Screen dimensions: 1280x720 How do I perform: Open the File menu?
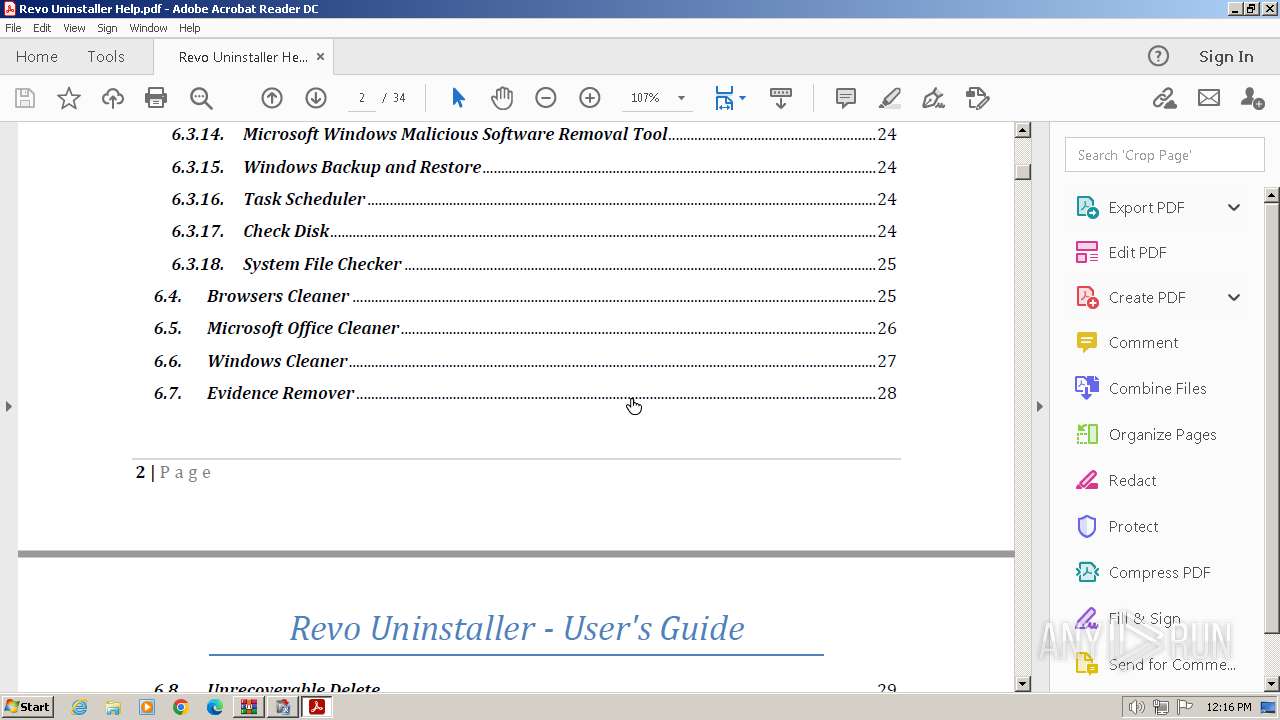[13, 28]
